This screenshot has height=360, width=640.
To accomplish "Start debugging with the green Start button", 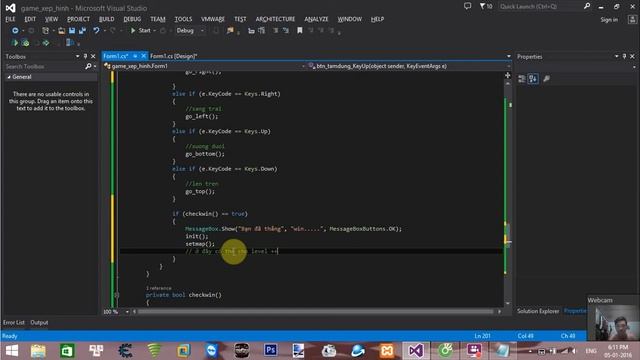I will pos(140,31).
